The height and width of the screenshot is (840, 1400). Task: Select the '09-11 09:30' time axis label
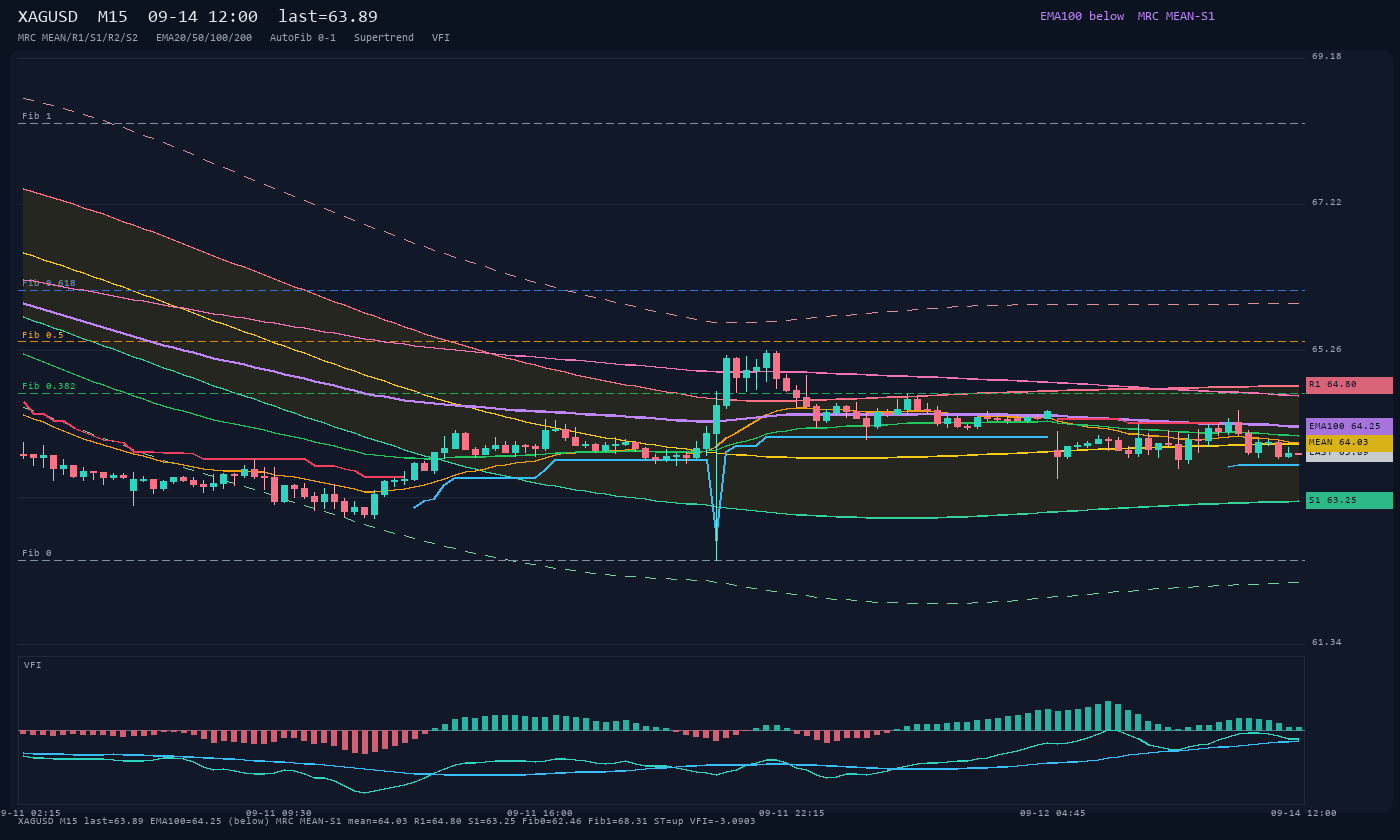click(x=279, y=814)
